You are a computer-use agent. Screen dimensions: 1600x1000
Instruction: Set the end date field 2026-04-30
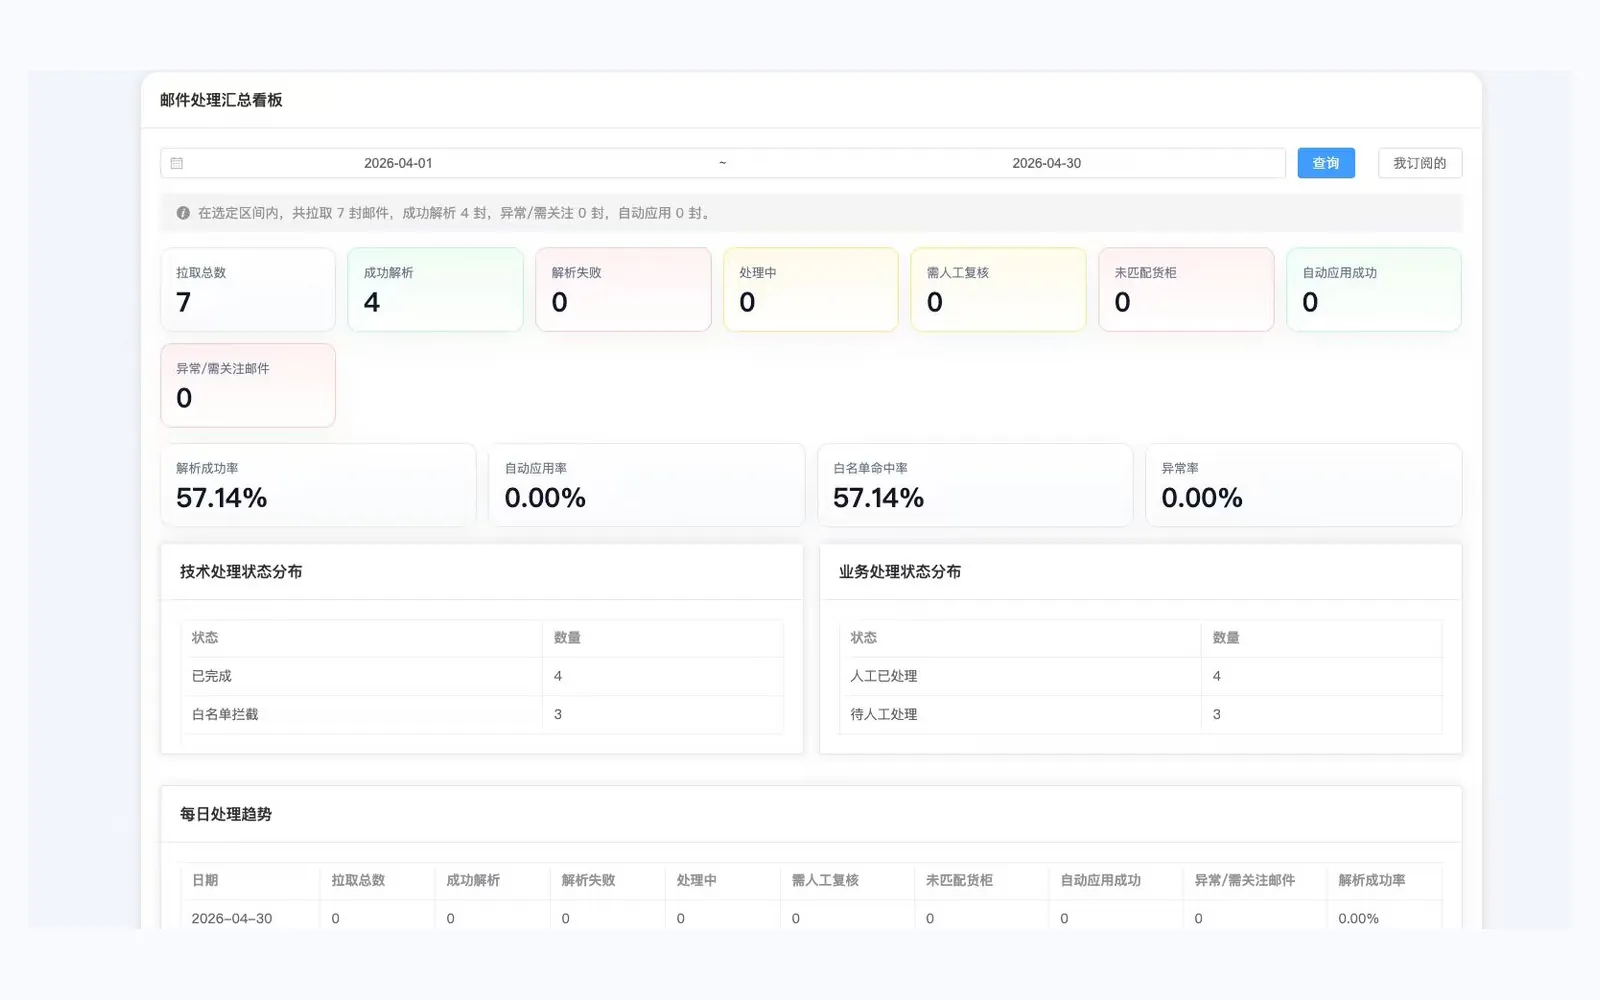(x=1046, y=163)
